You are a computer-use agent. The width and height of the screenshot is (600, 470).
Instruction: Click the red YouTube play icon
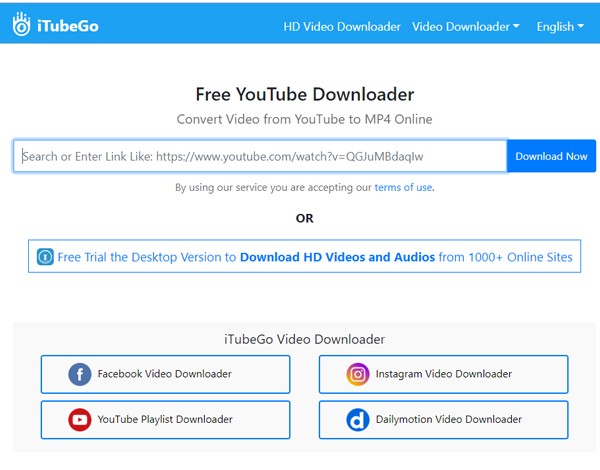[80, 420]
